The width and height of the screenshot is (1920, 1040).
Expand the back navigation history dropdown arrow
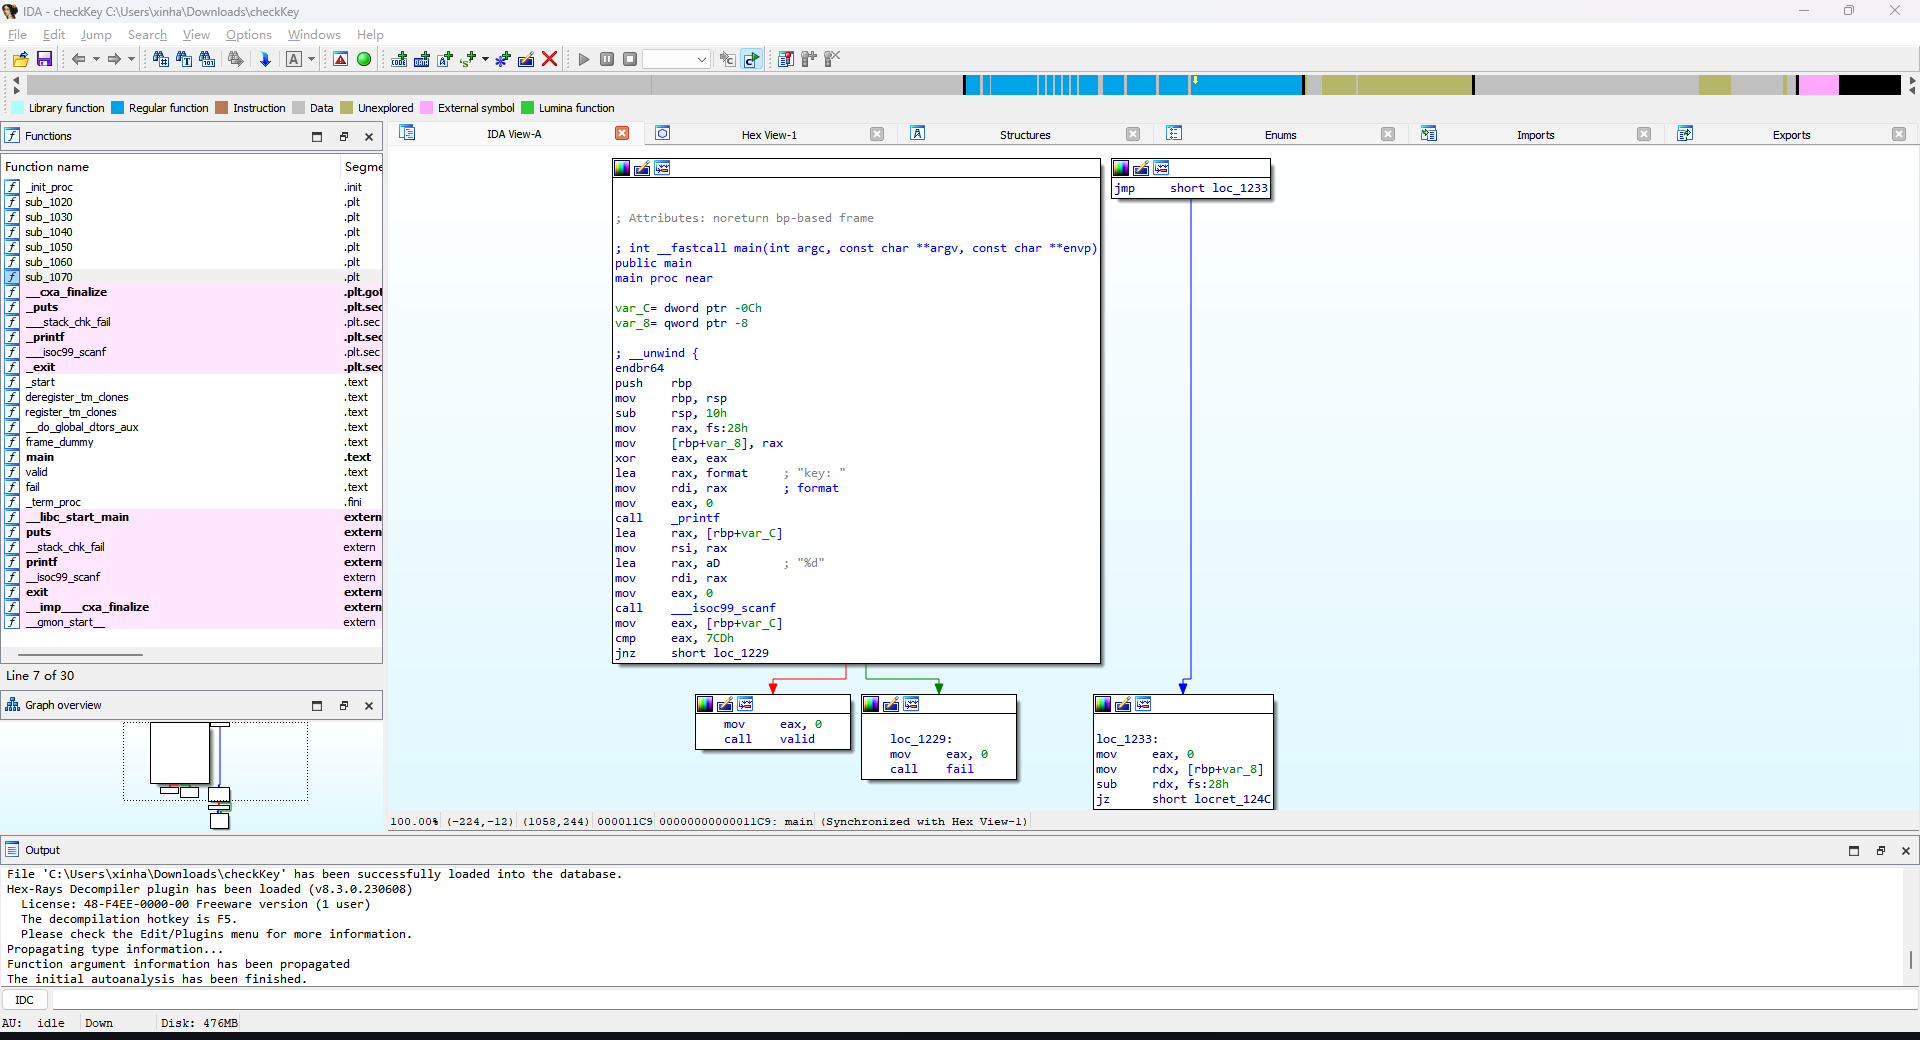tap(96, 60)
